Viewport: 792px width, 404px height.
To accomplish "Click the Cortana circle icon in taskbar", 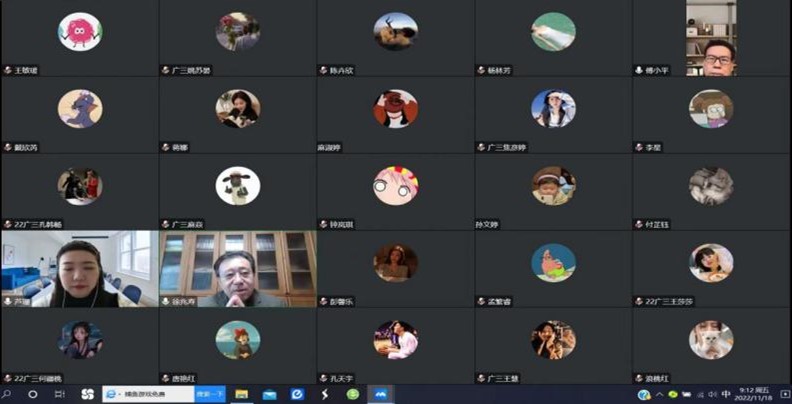I will point(33,395).
